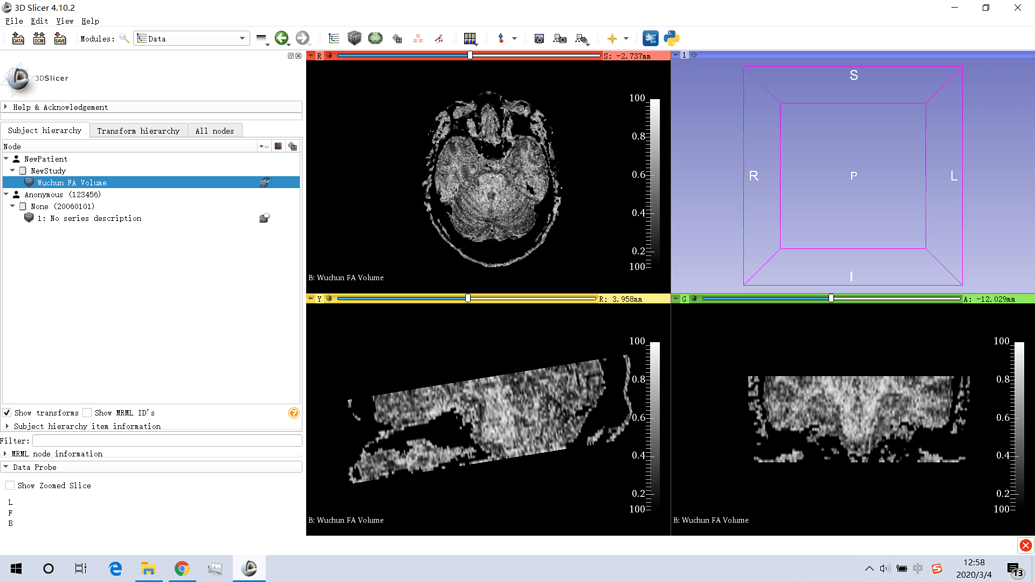1035x582 pixels.
Task: Open the Edit menu
Action: pos(39,21)
